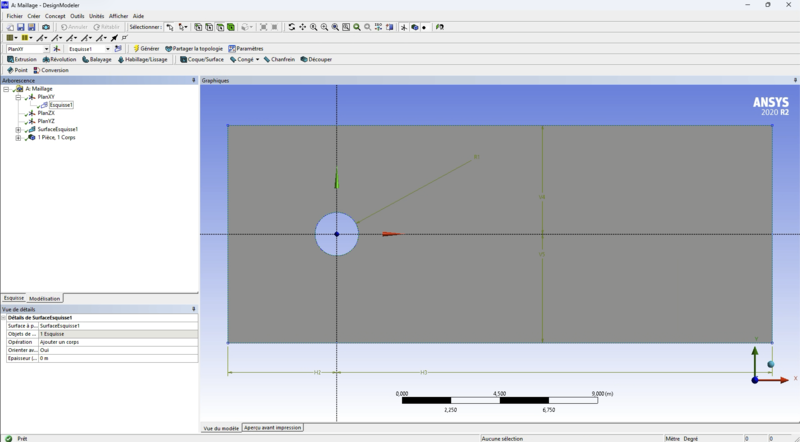800x442 pixels.
Task: Open the Aide menu
Action: point(138,16)
